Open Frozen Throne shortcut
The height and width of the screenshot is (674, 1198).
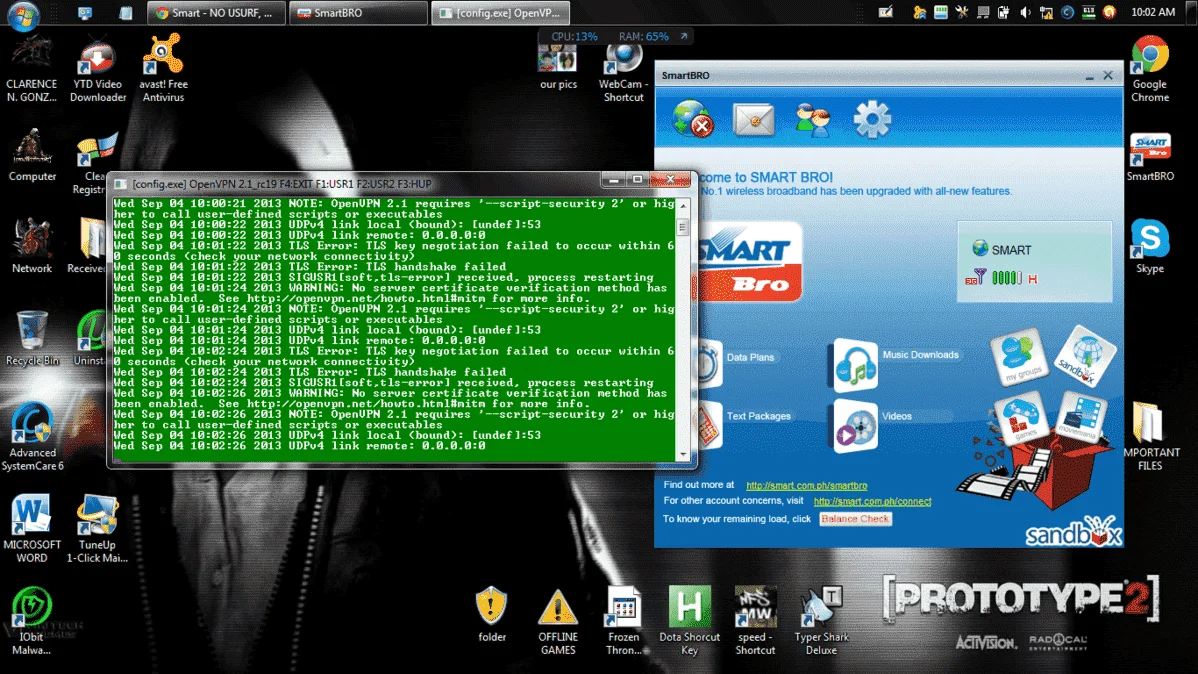623,621
